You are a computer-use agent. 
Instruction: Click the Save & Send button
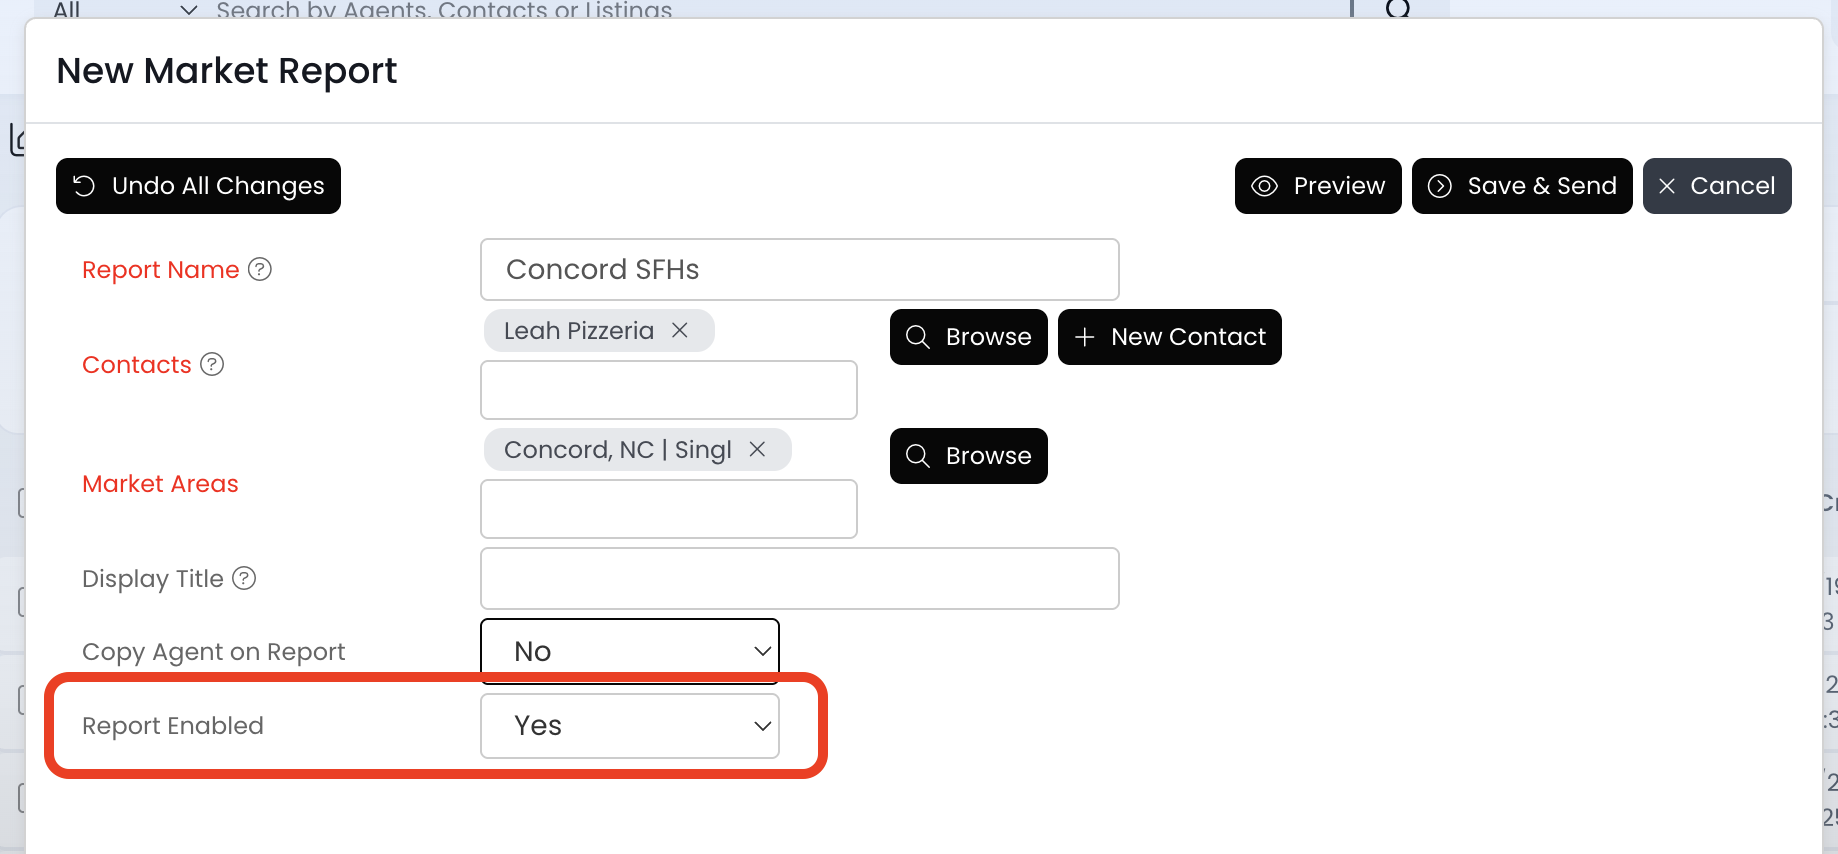[1522, 186]
